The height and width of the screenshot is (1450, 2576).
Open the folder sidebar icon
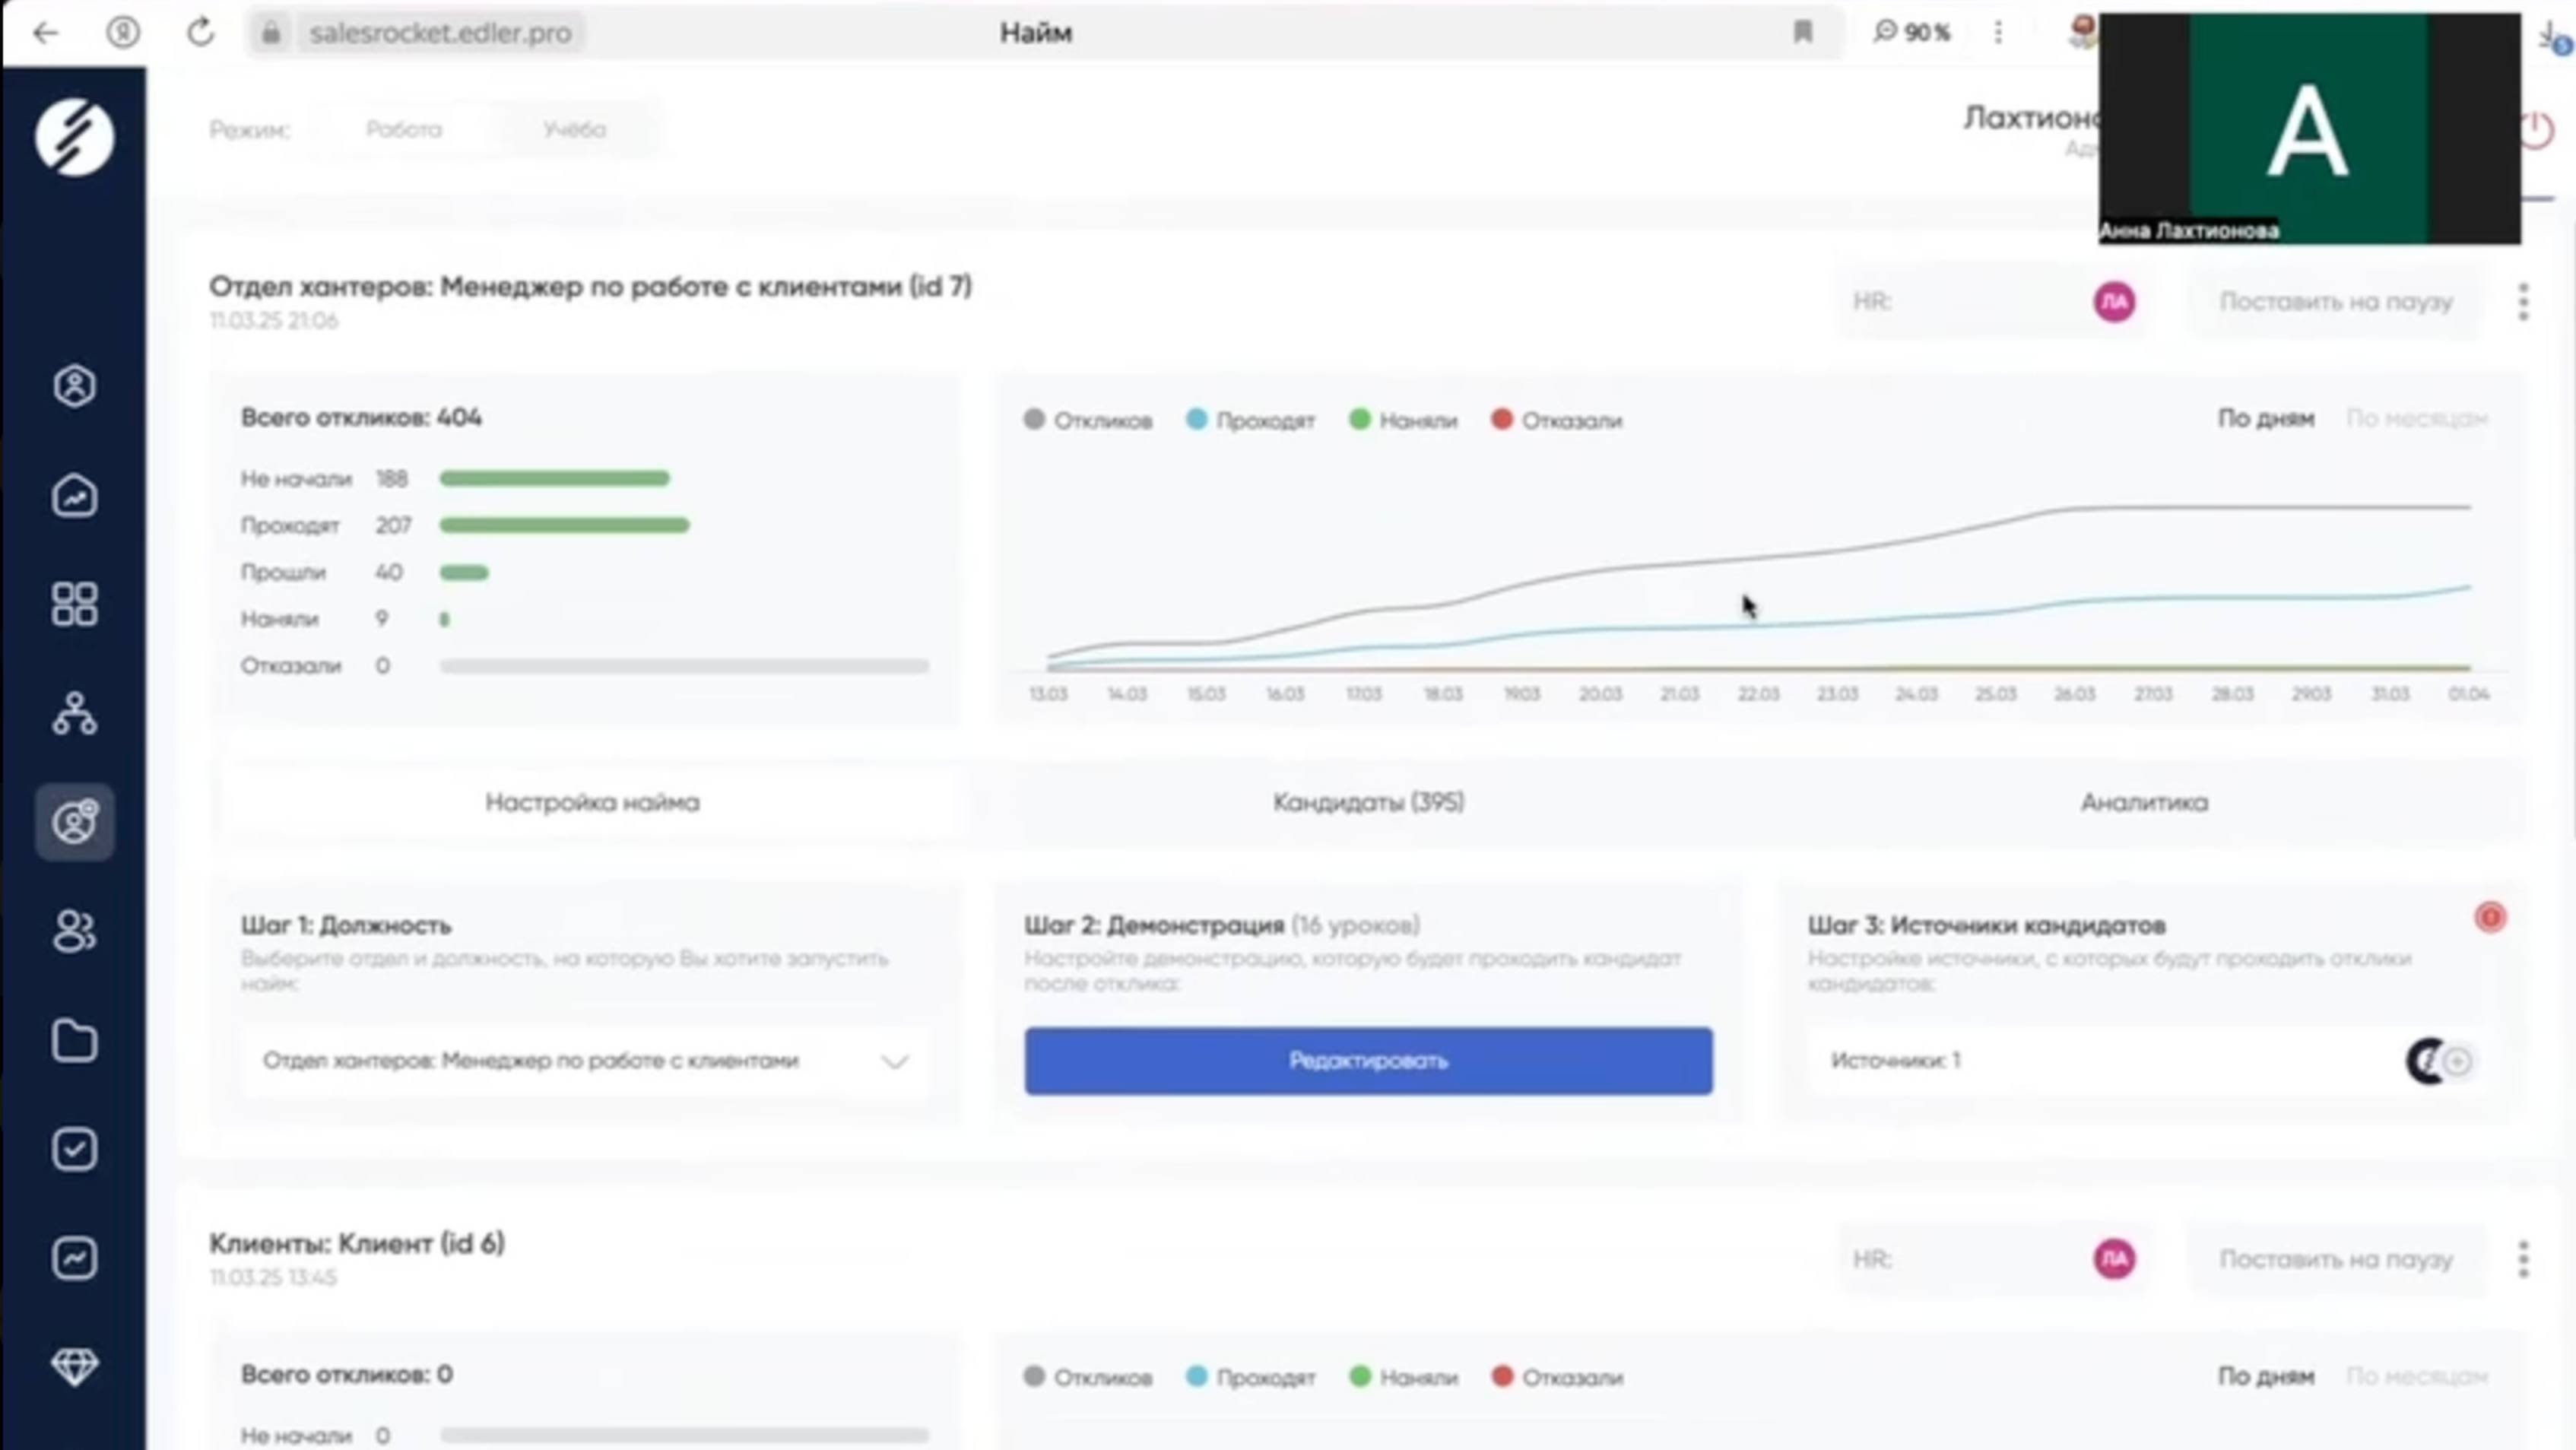(x=74, y=1041)
